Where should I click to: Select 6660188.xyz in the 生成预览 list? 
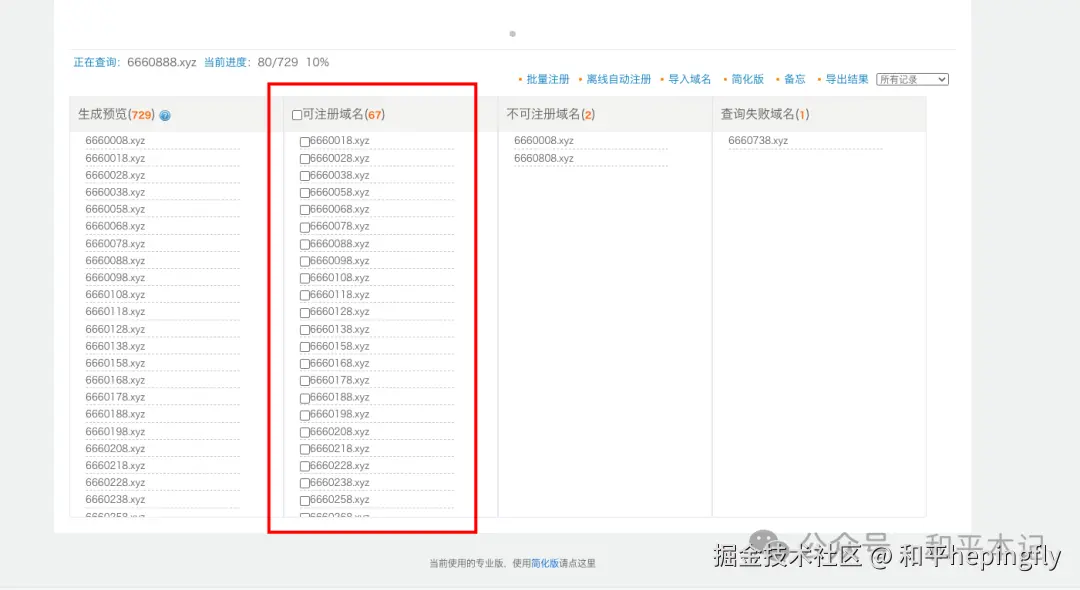point(115,414)
